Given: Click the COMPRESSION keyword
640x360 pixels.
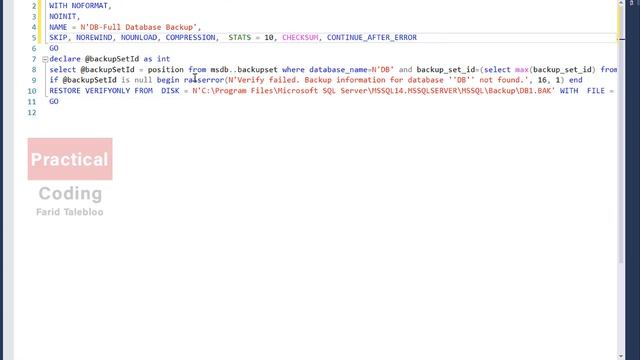Looking at the screenshot, I should [x=190, y=38].
